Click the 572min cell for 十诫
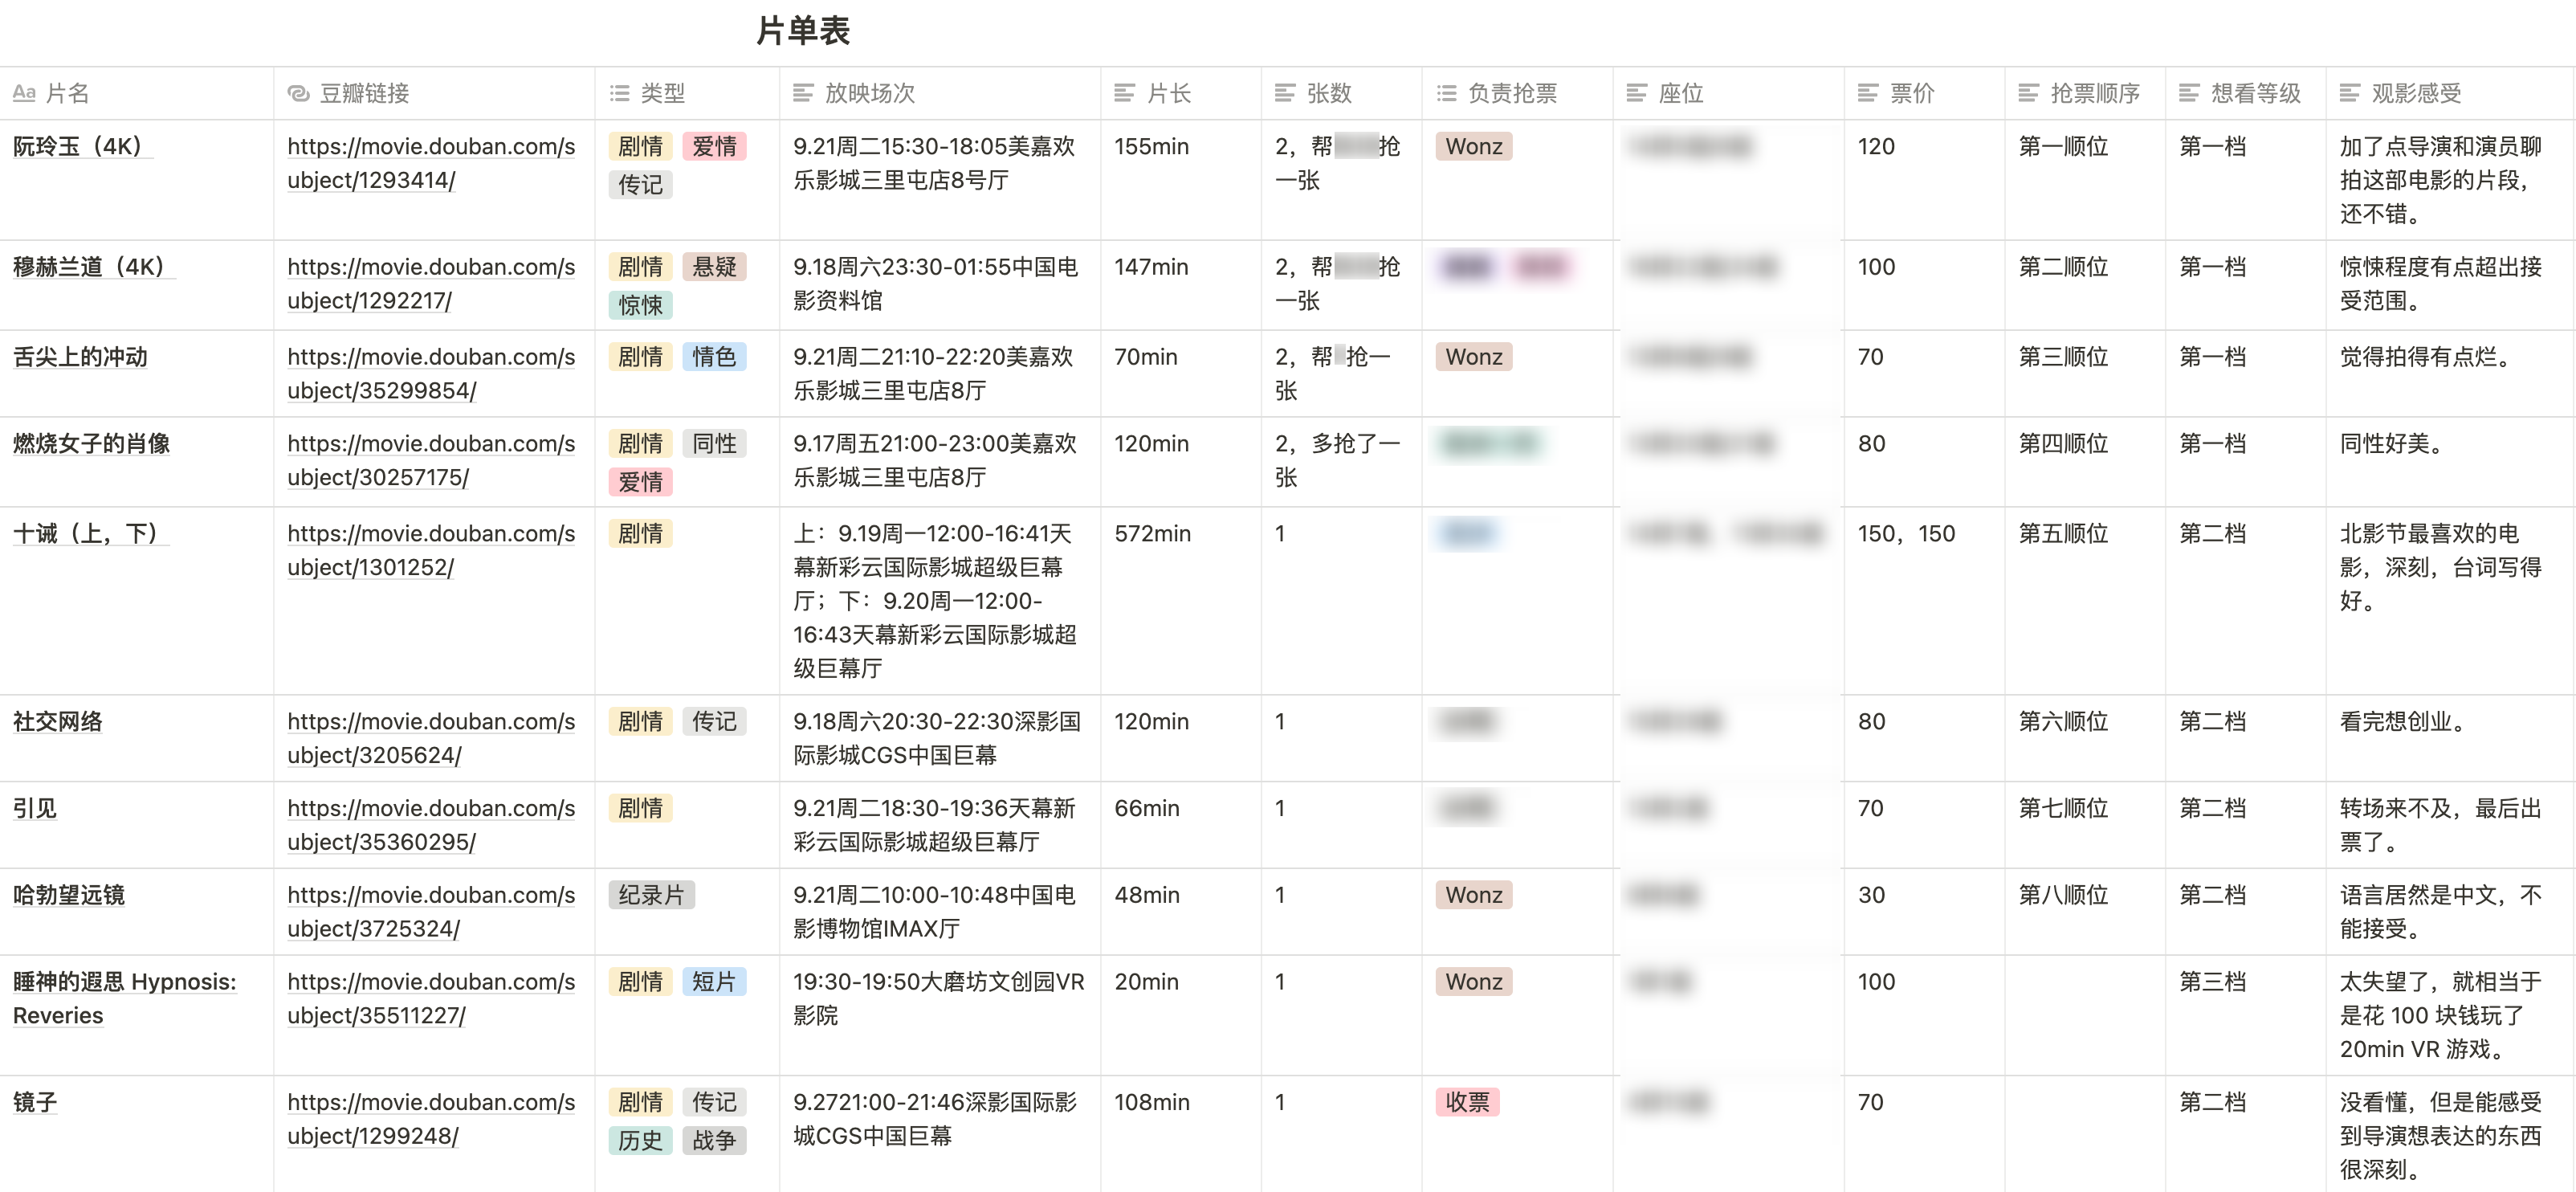 (x=1152, y=534)
